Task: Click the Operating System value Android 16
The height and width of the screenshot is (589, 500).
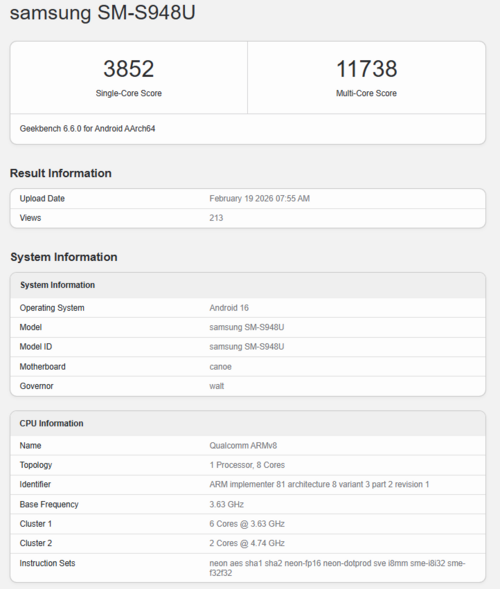Action: [x=229, y=308]
